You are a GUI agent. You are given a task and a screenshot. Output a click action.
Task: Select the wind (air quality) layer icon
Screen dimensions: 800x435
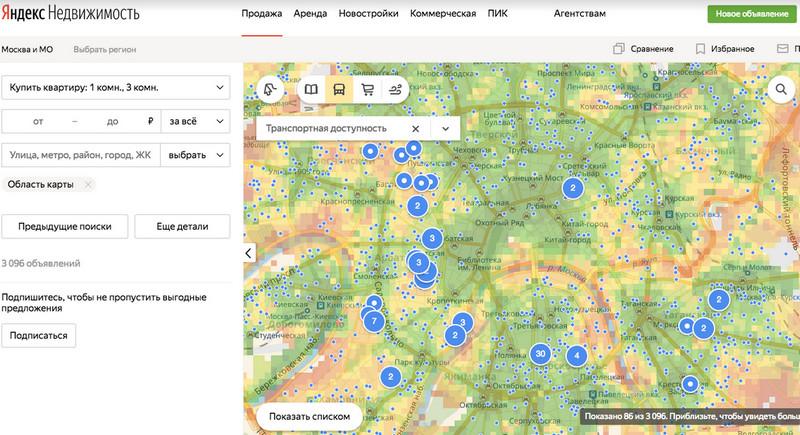click(395, 90)
